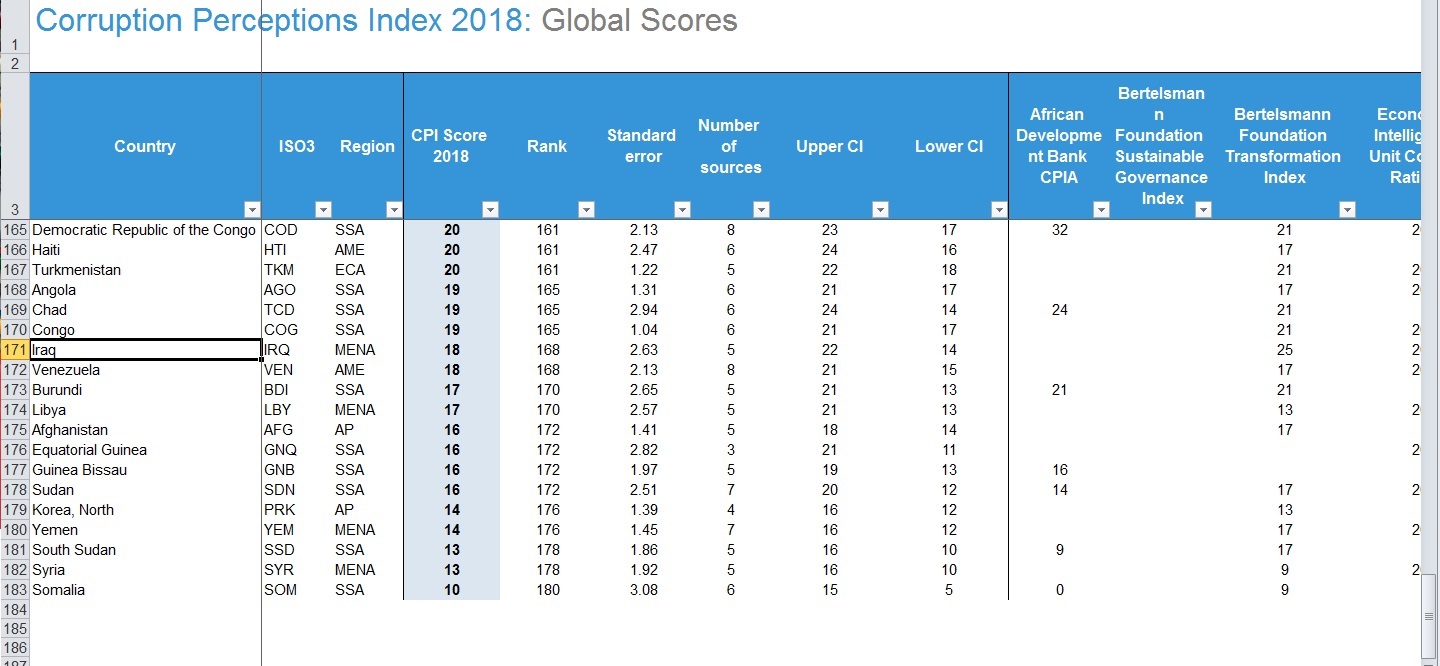The height and width of the screenshot is (666, 1440).
Task: Select the Venezuela country cell
Action: [x=145, y=370]
